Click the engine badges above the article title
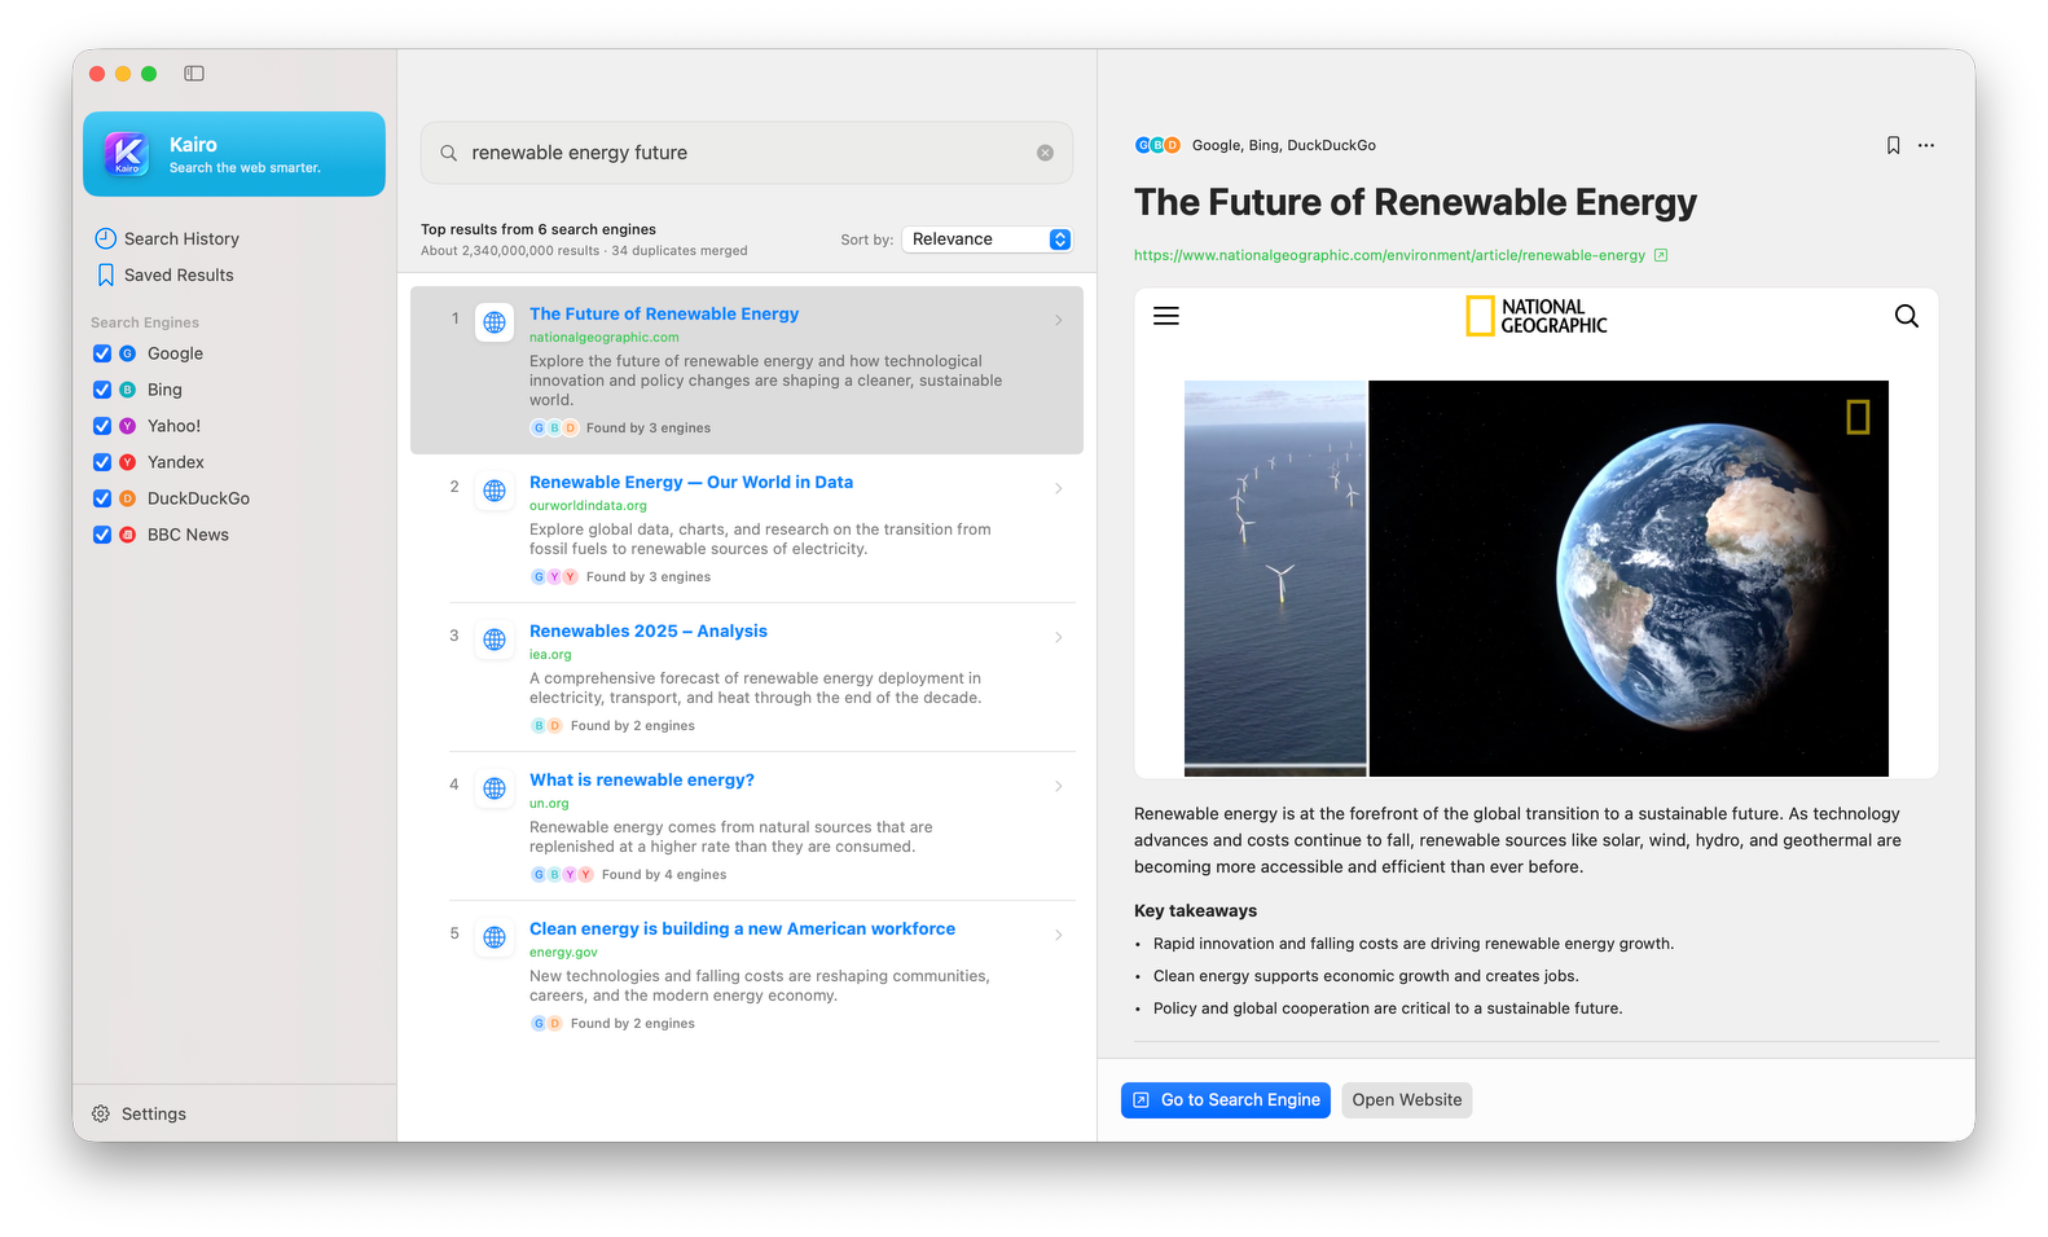This screenshot has height=1237, width=2048. click(1158, 145)
